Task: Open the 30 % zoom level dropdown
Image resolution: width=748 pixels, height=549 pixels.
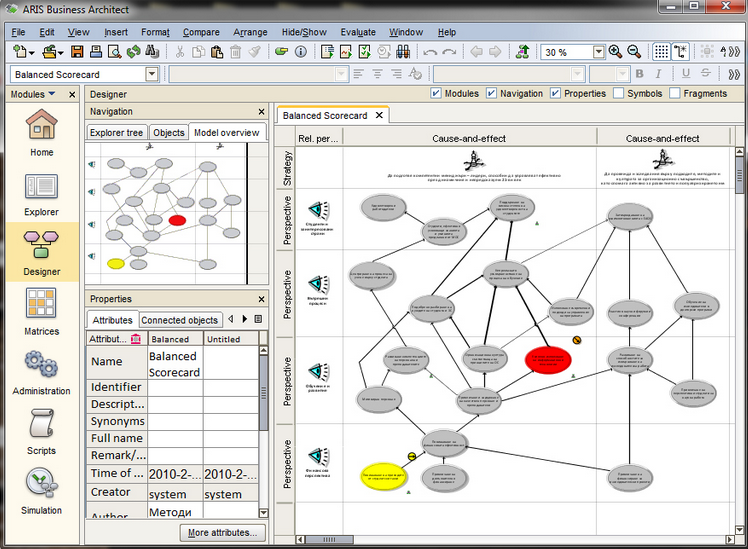Action: [599, 52]
